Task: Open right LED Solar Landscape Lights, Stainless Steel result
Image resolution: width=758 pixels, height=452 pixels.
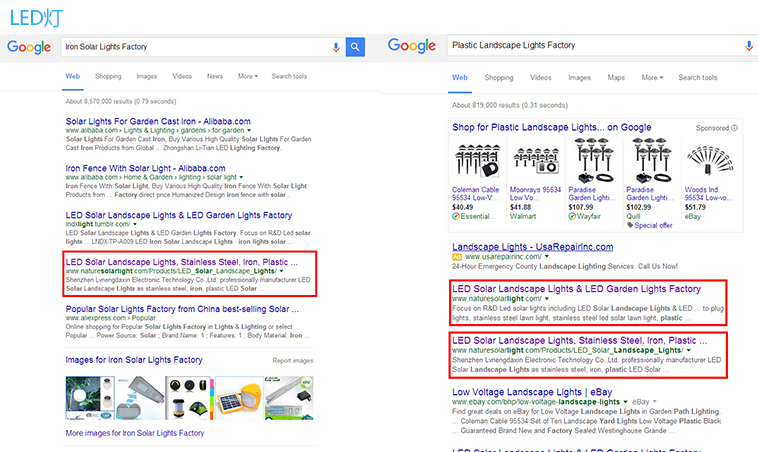Action: [x=580, y=340]
